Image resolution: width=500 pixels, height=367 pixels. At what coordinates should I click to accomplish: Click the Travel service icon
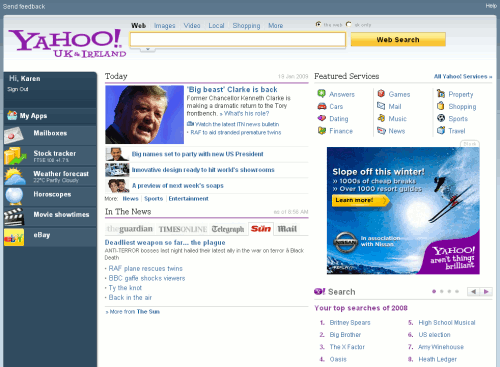pos(441,130)
